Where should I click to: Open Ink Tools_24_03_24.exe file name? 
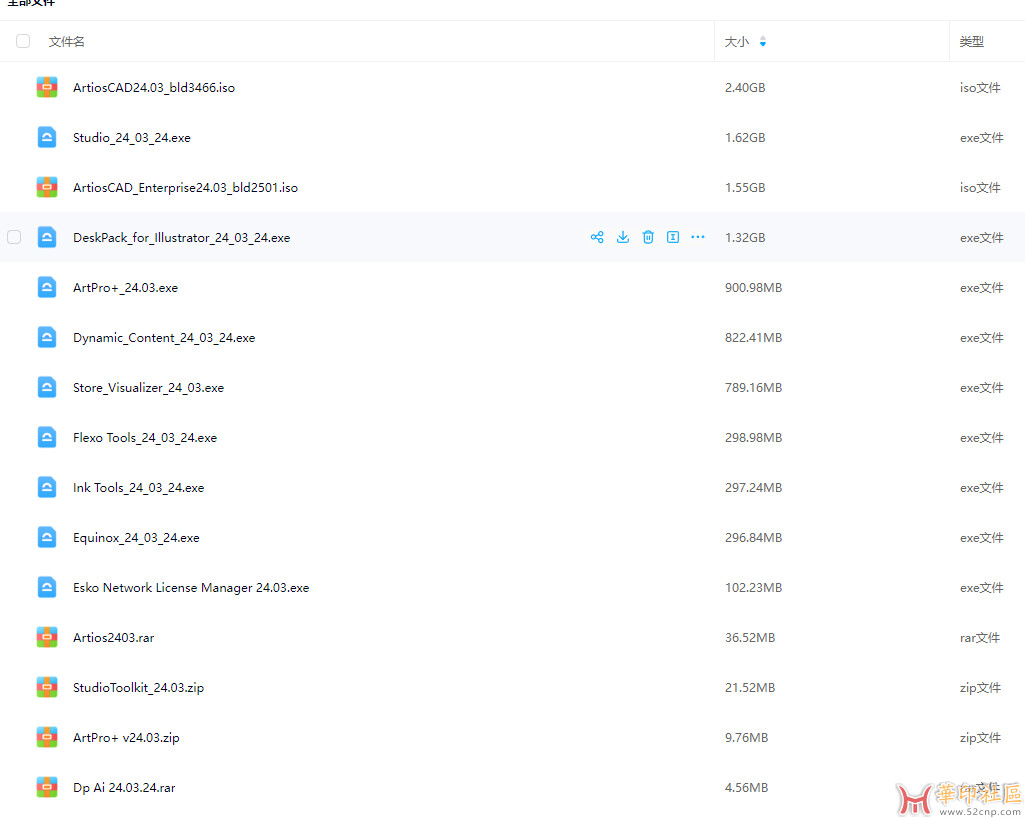(138, 488)
